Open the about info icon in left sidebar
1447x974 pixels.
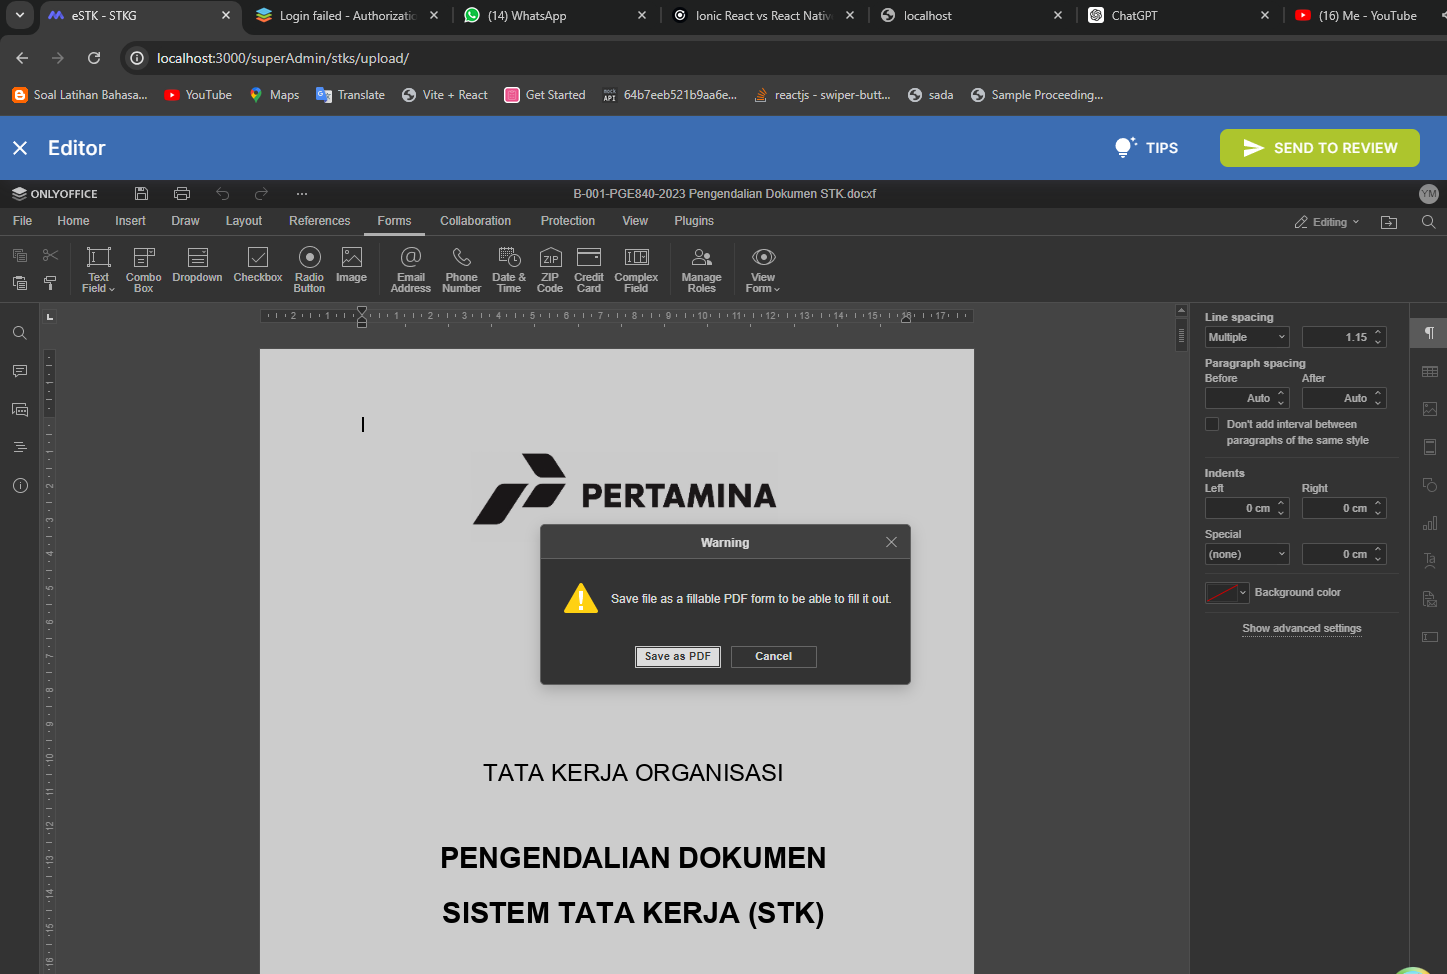(19, 485)
